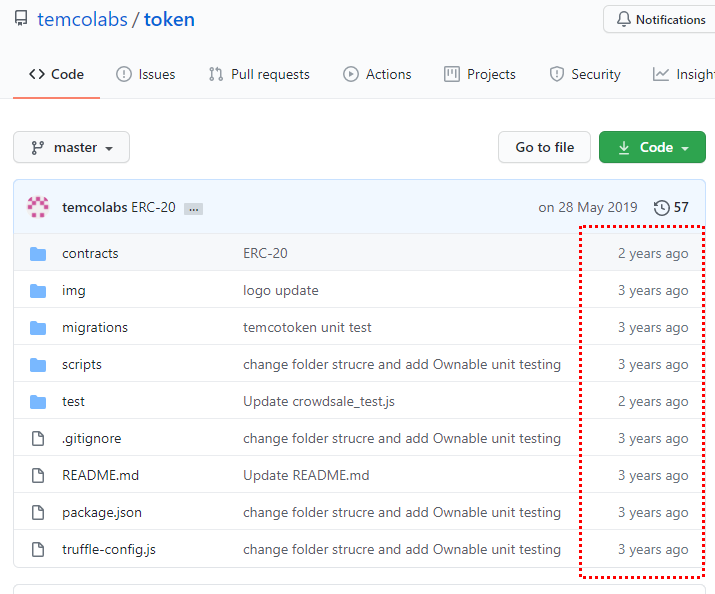Open the Pull requests tab
This screenshot has width=715, height=594.
click(259, 74)
